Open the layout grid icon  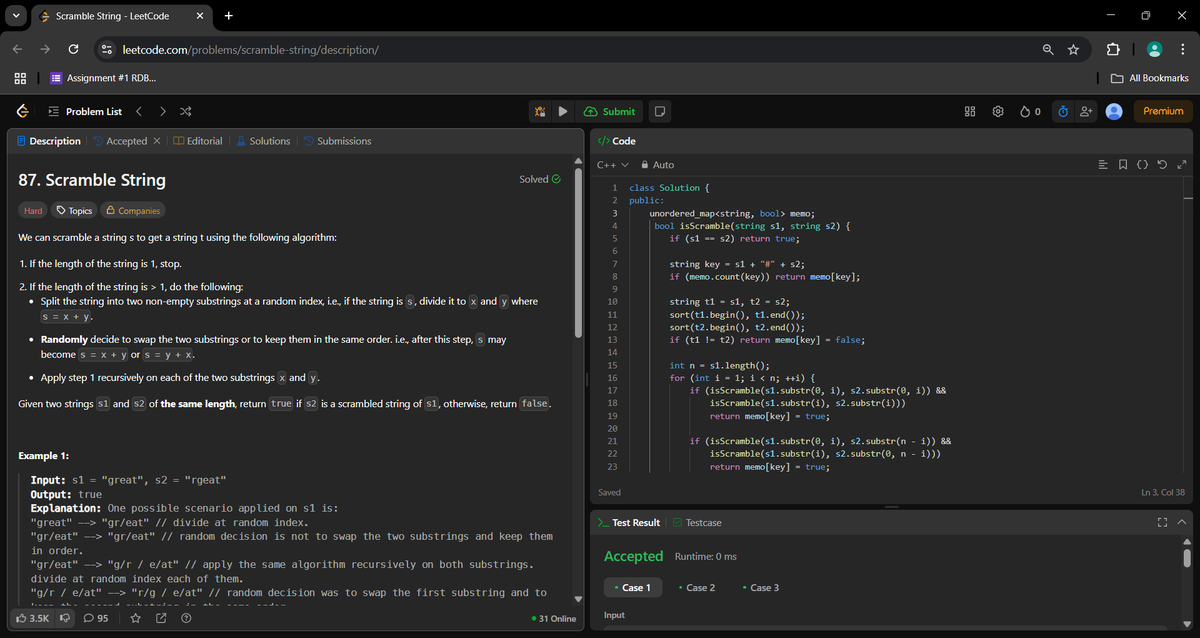[970, 111]
